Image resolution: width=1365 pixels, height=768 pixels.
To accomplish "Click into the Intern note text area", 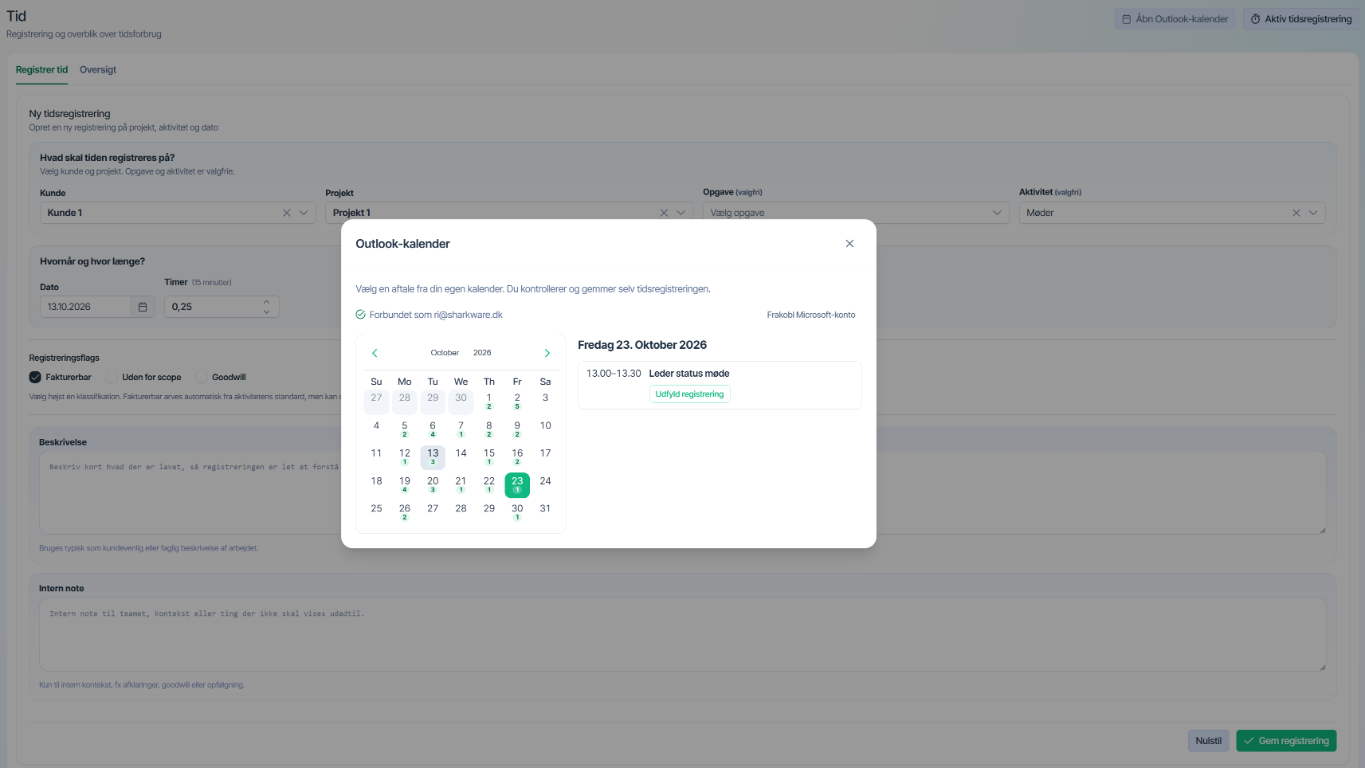I will point(682,634).
